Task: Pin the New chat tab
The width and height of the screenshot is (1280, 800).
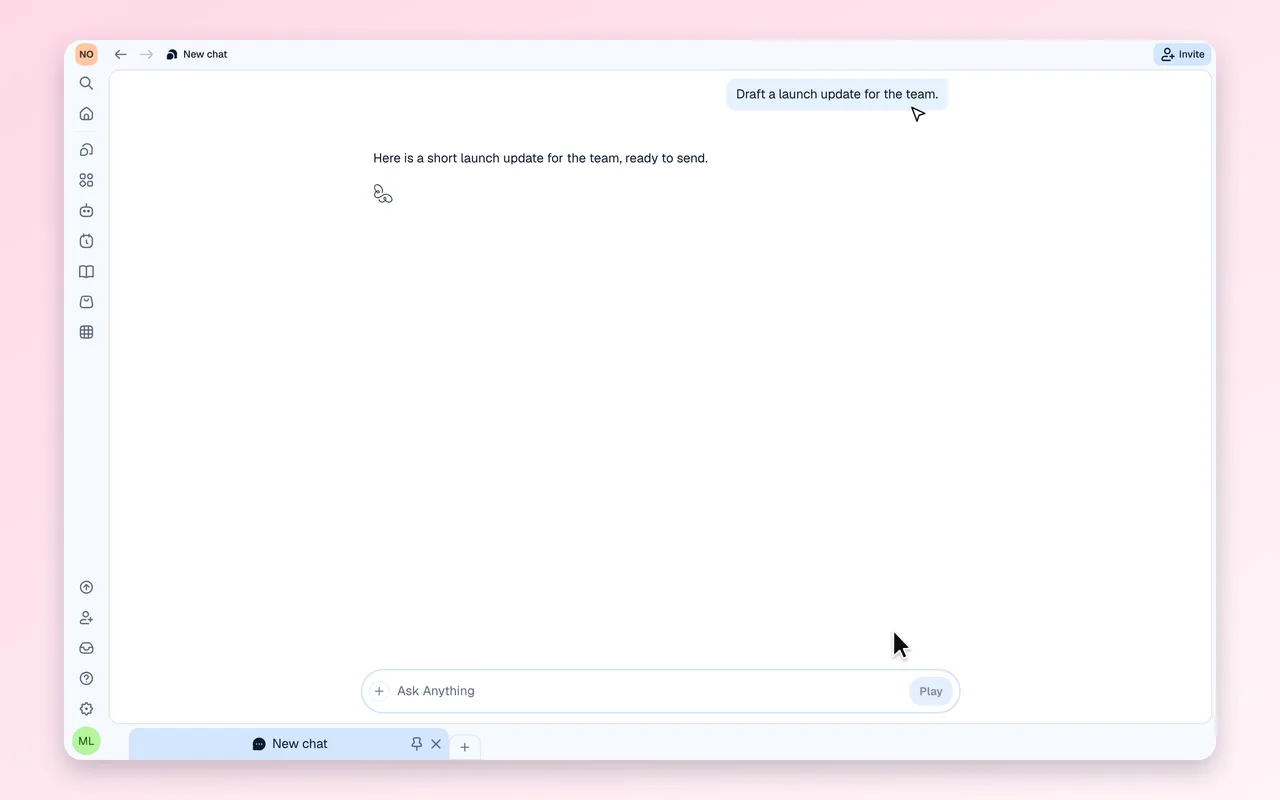Action: pos(416,744)
